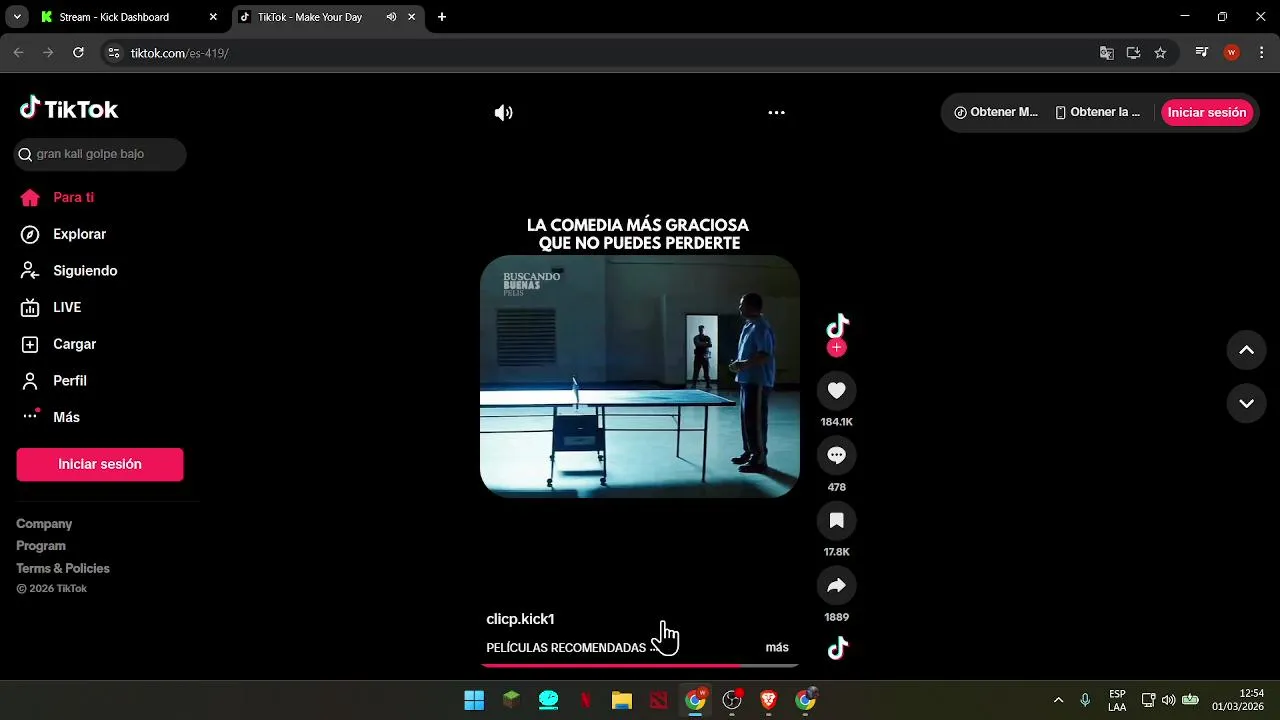
Task: Expand the caption with 'más'
Action: [777, 648]
